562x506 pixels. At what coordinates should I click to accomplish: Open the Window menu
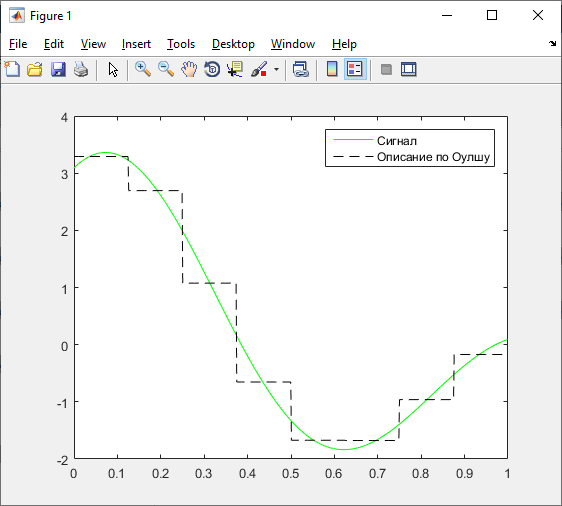coord(293,44)
